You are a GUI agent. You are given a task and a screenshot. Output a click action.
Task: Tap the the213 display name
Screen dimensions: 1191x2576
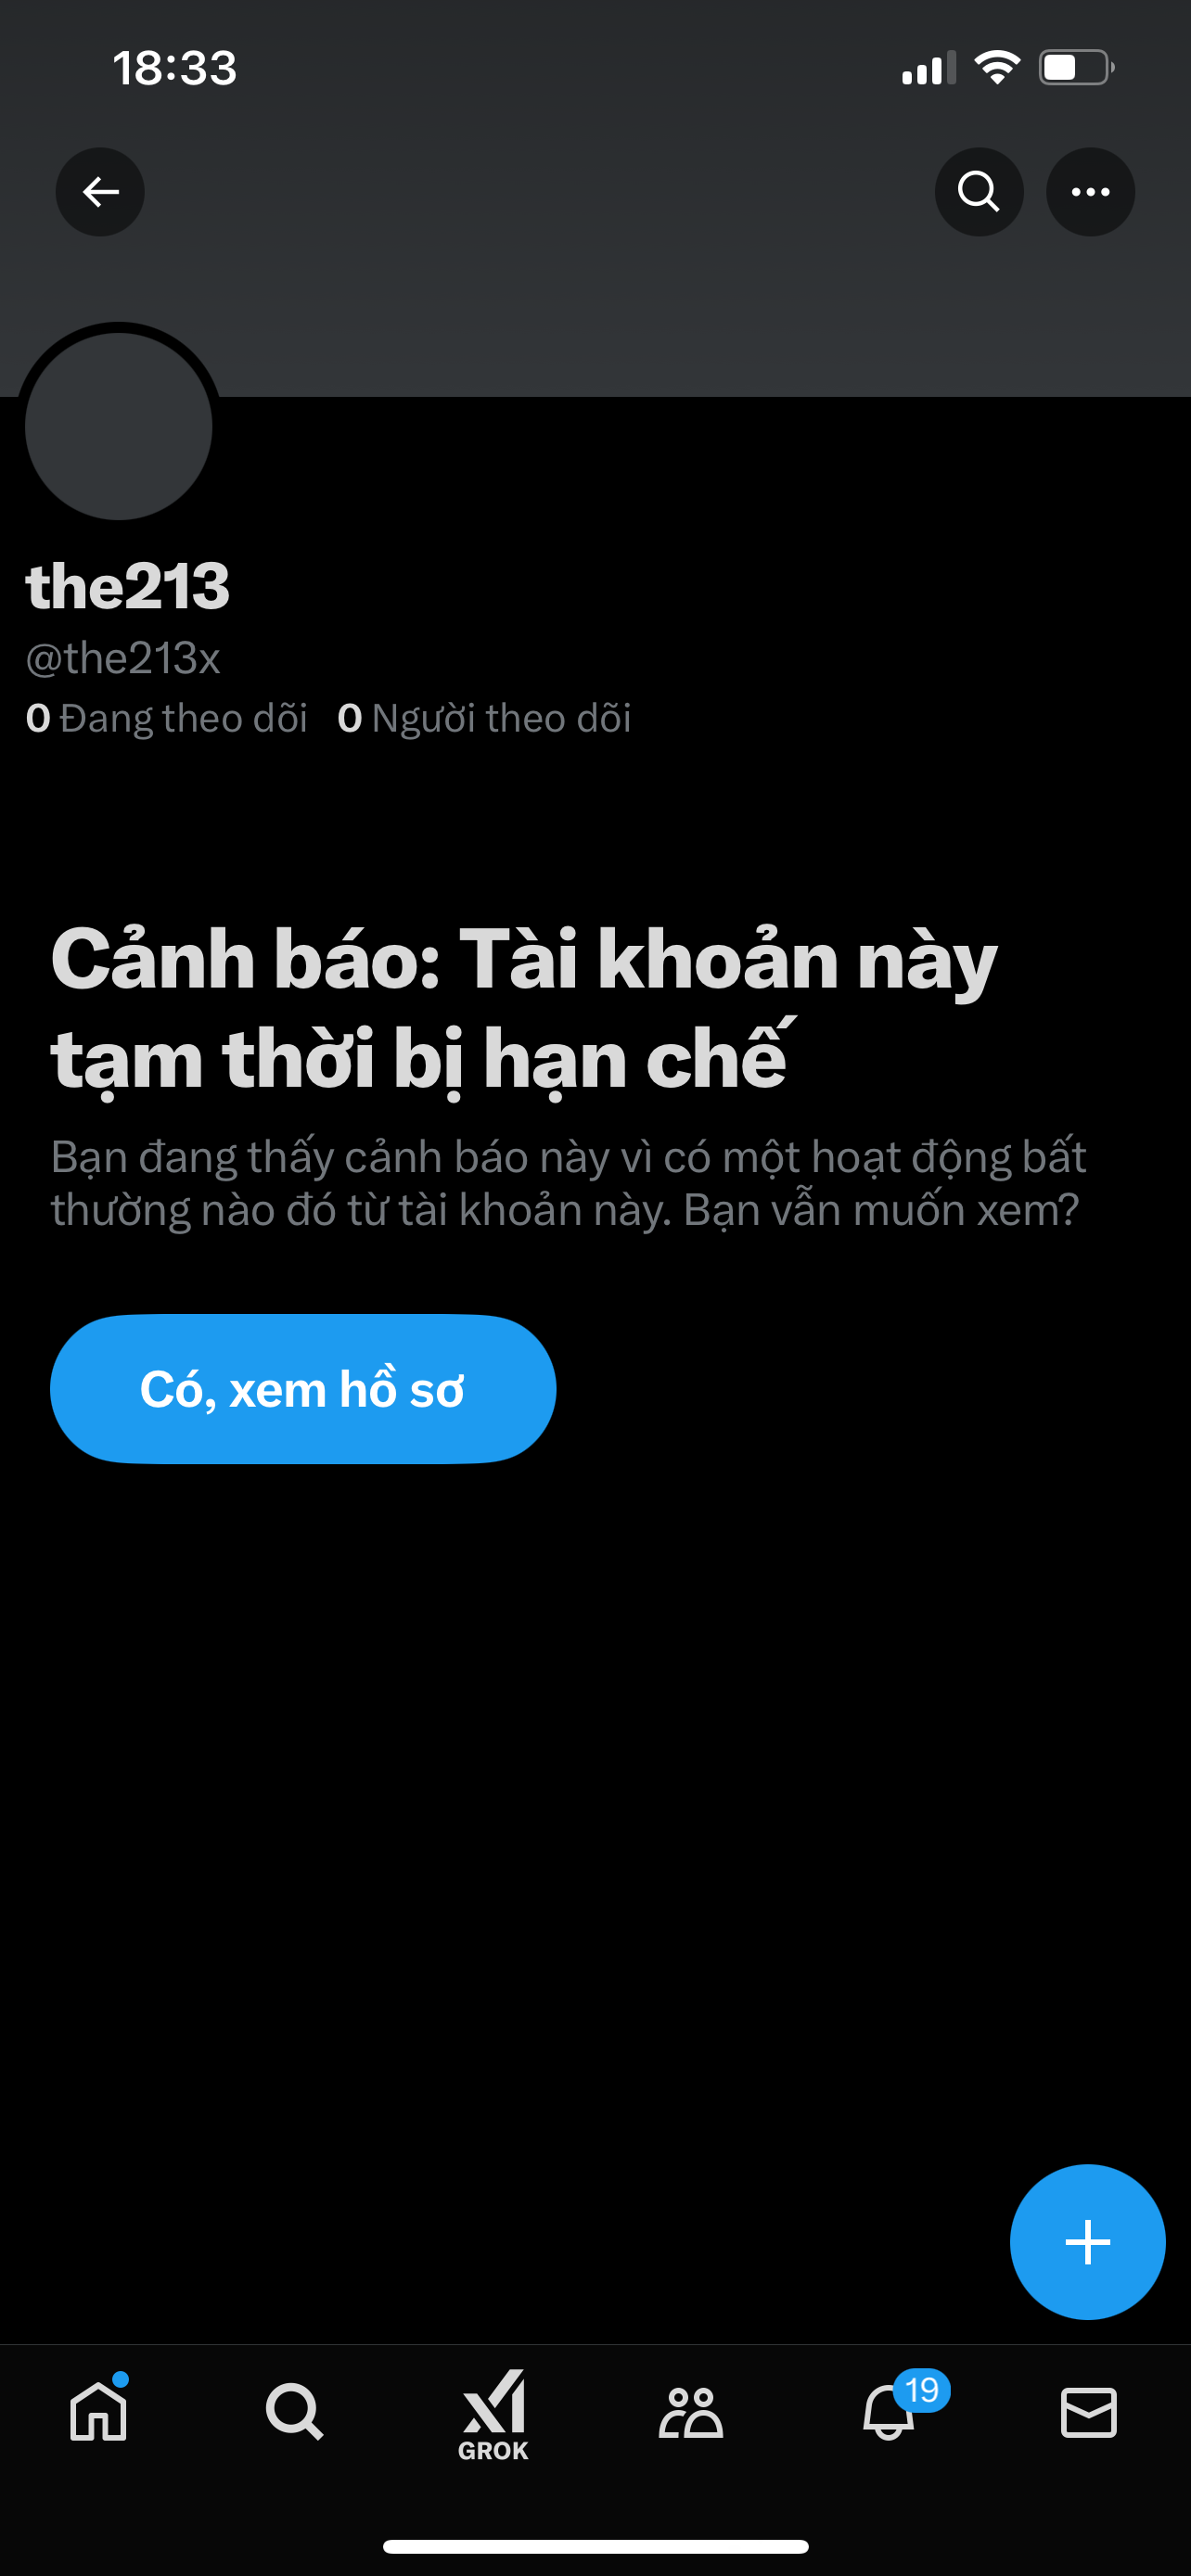point(128,586)
